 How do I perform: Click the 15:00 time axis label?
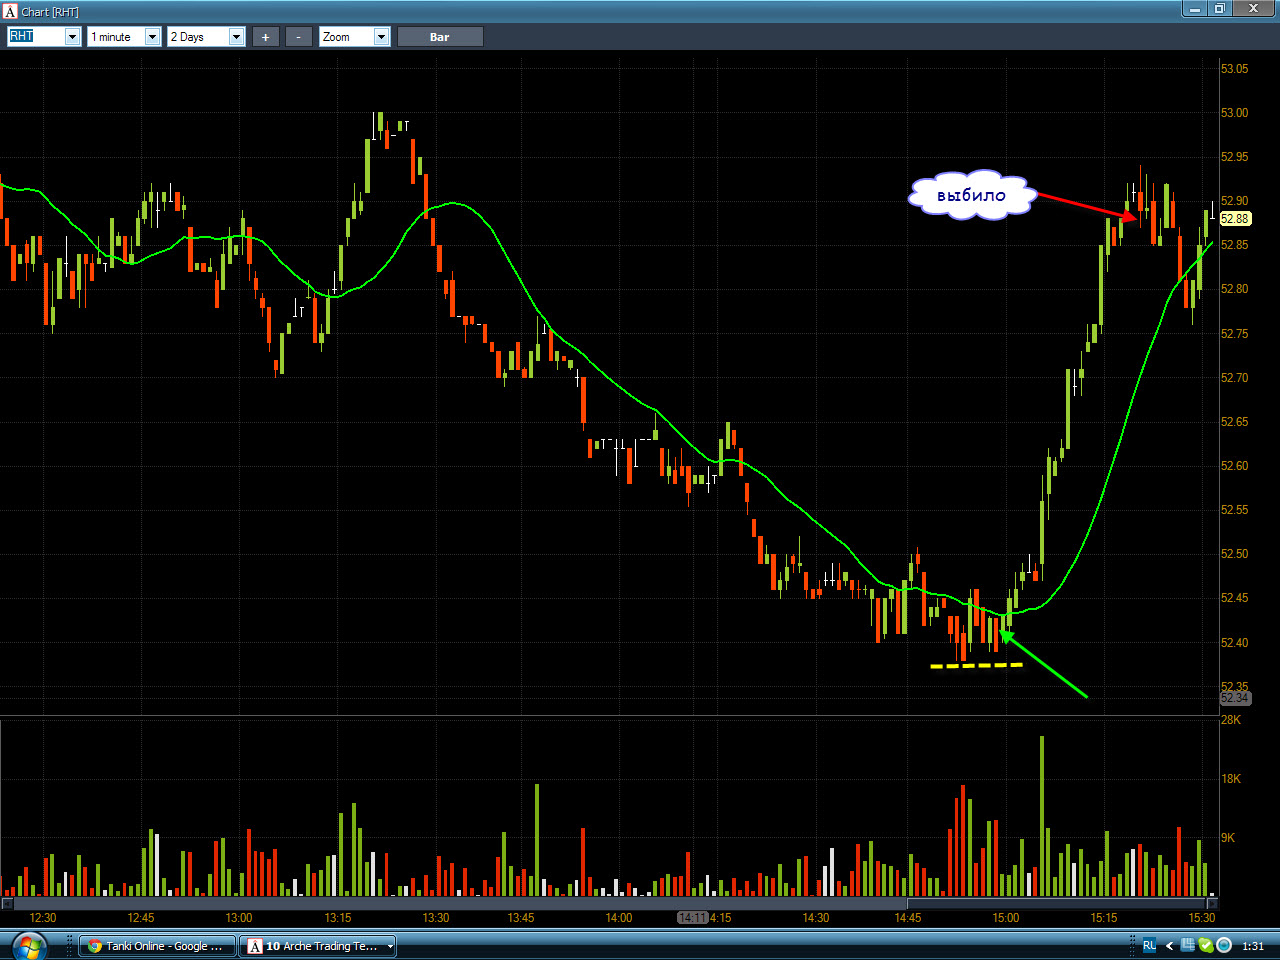click(x=1006, y=918)
